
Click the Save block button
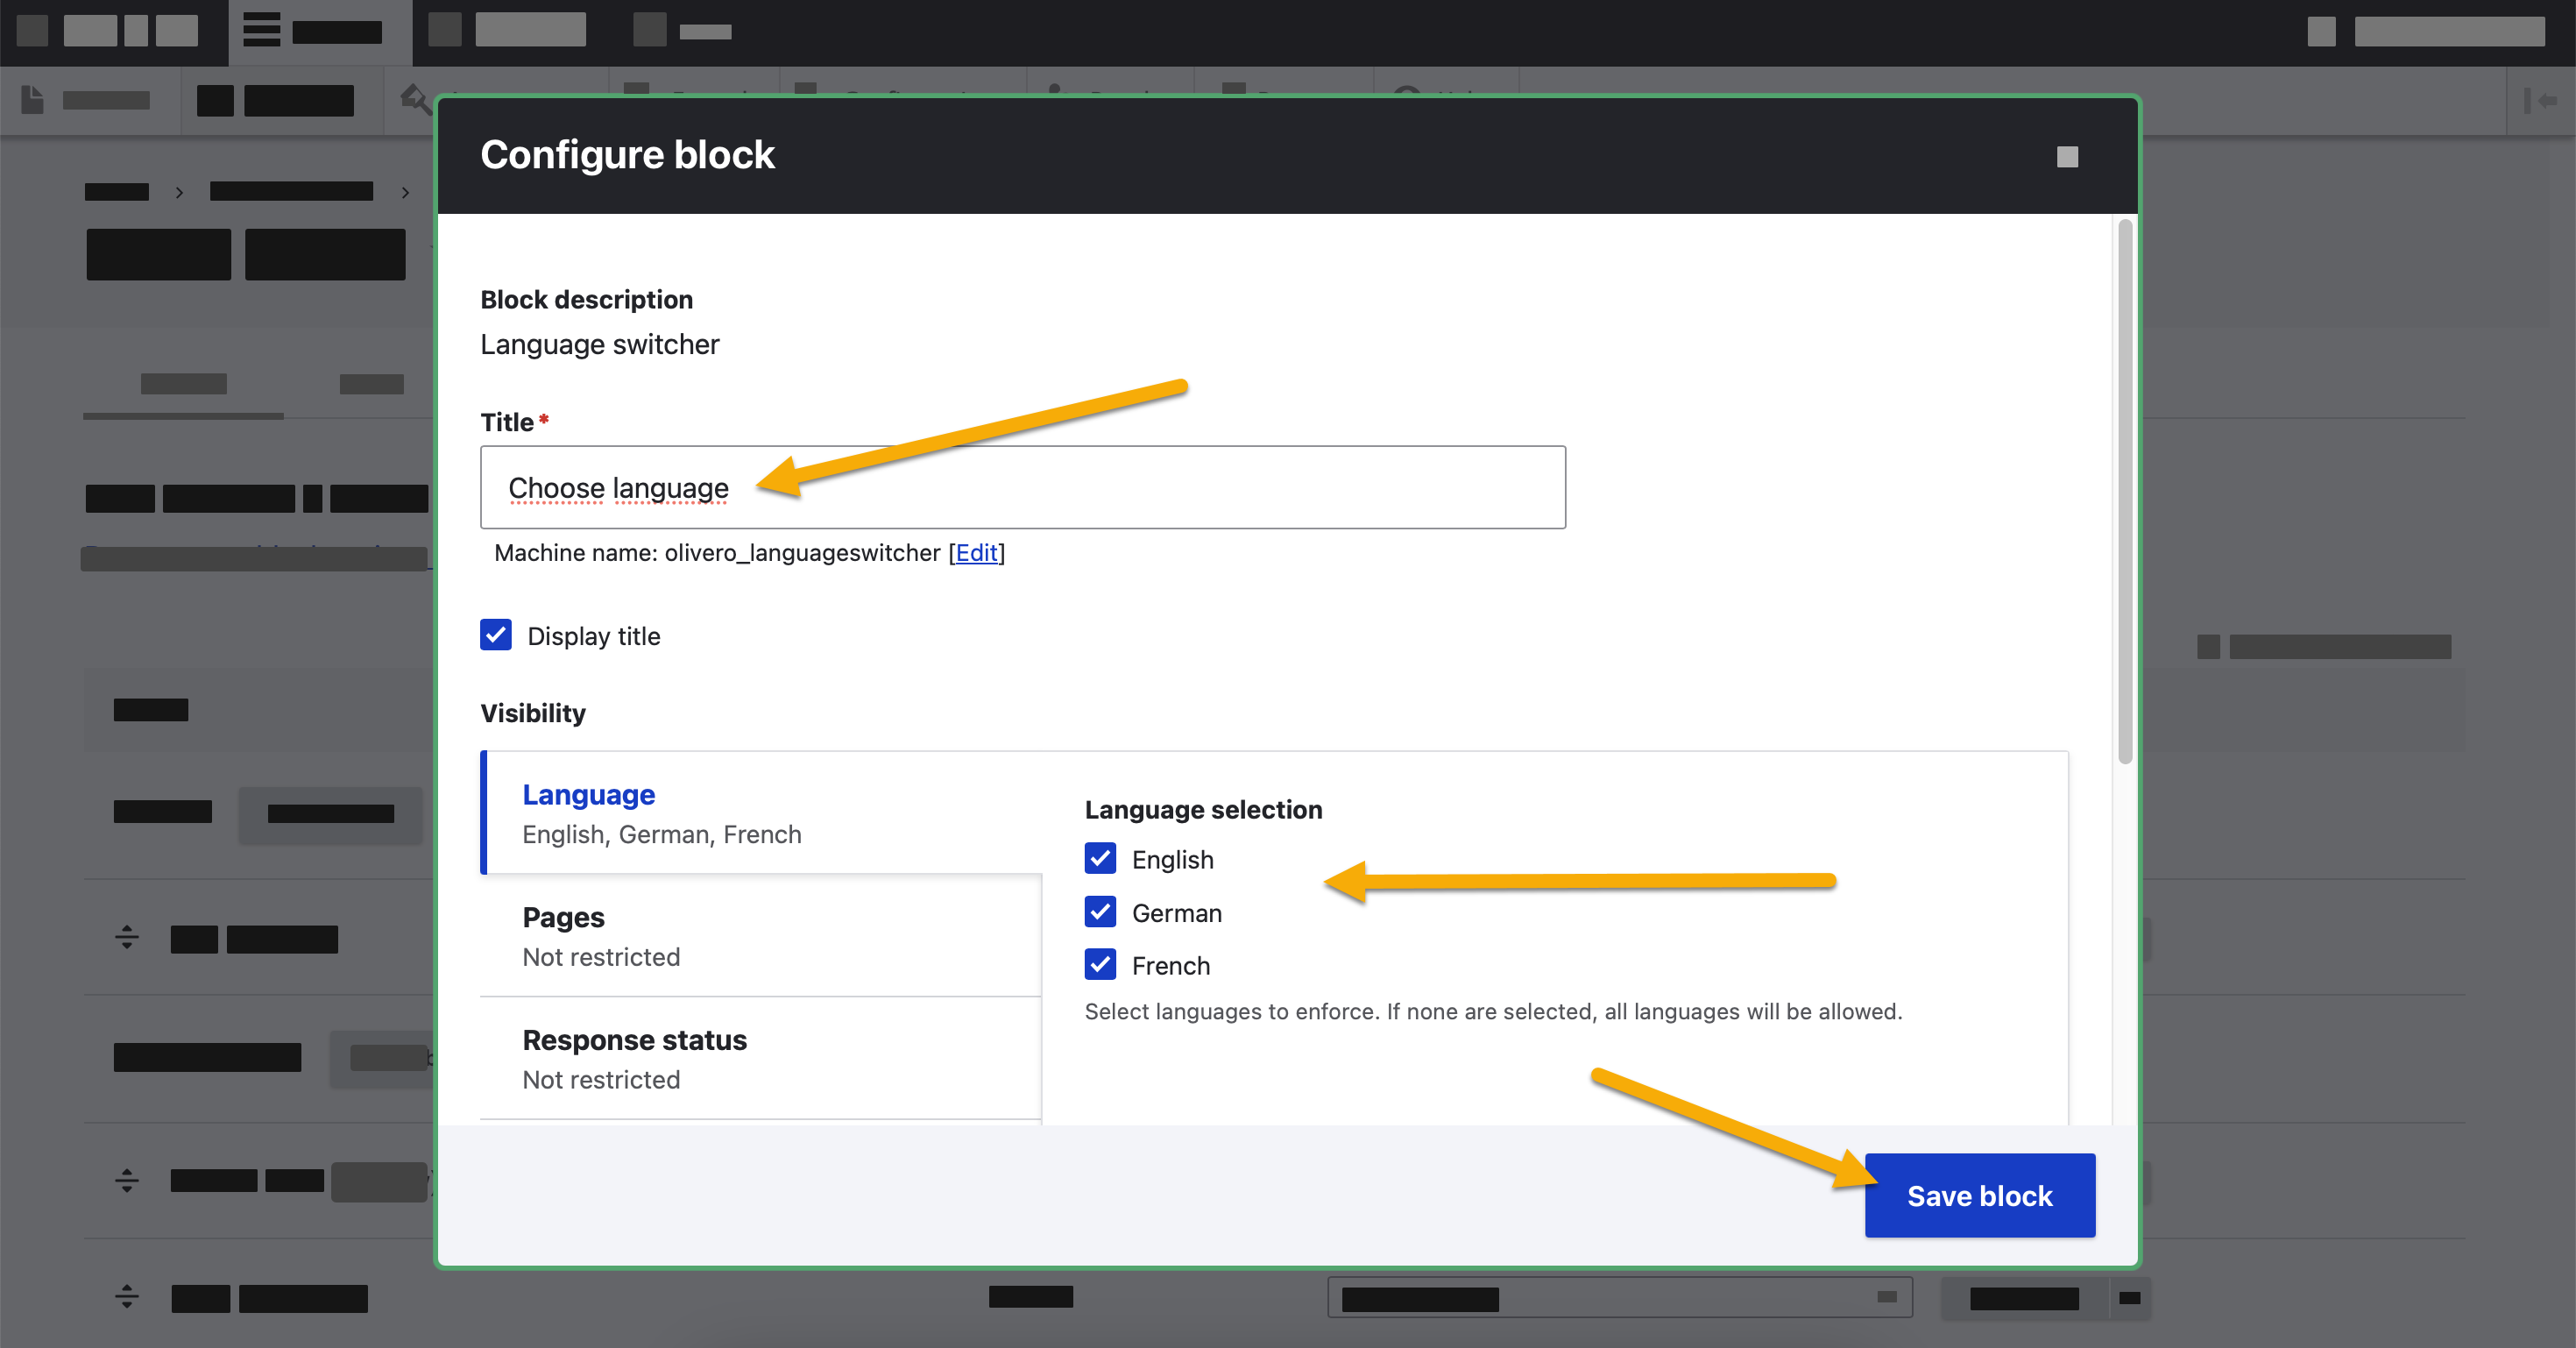[x=1979, y=1195]
